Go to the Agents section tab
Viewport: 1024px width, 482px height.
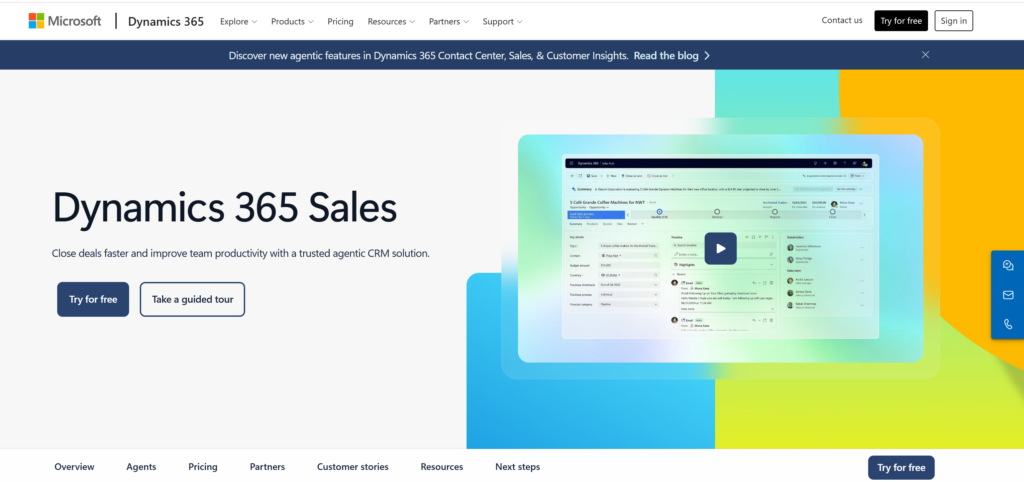pyautogui.click(x=141, y=467)
